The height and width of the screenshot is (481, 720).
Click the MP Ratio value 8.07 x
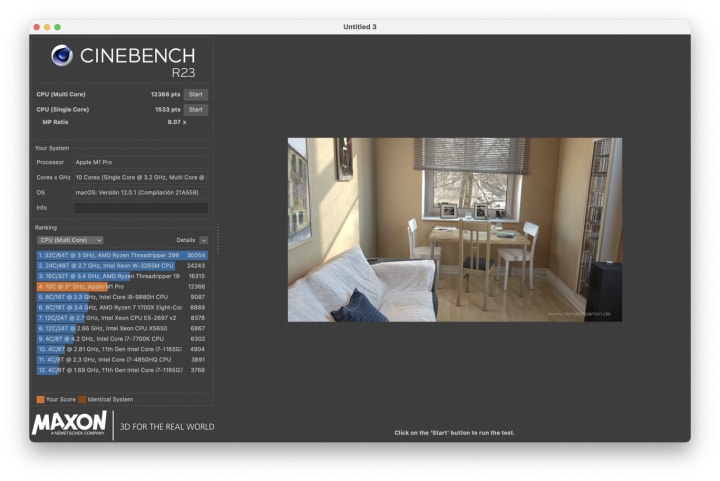point(177,123)
